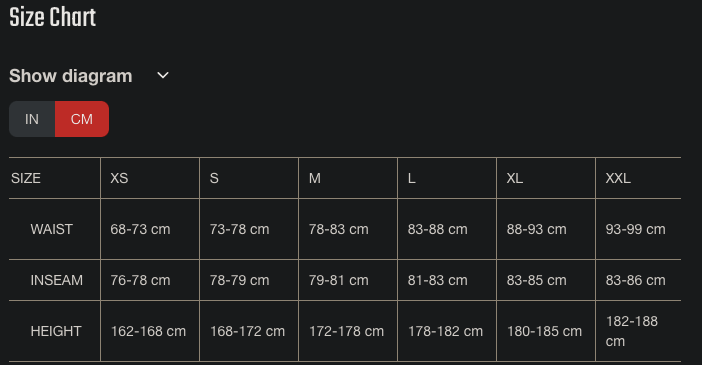Viewport: 702px width, 365px height.
Task: Select the S column header
Action: (x=249, y=178)
